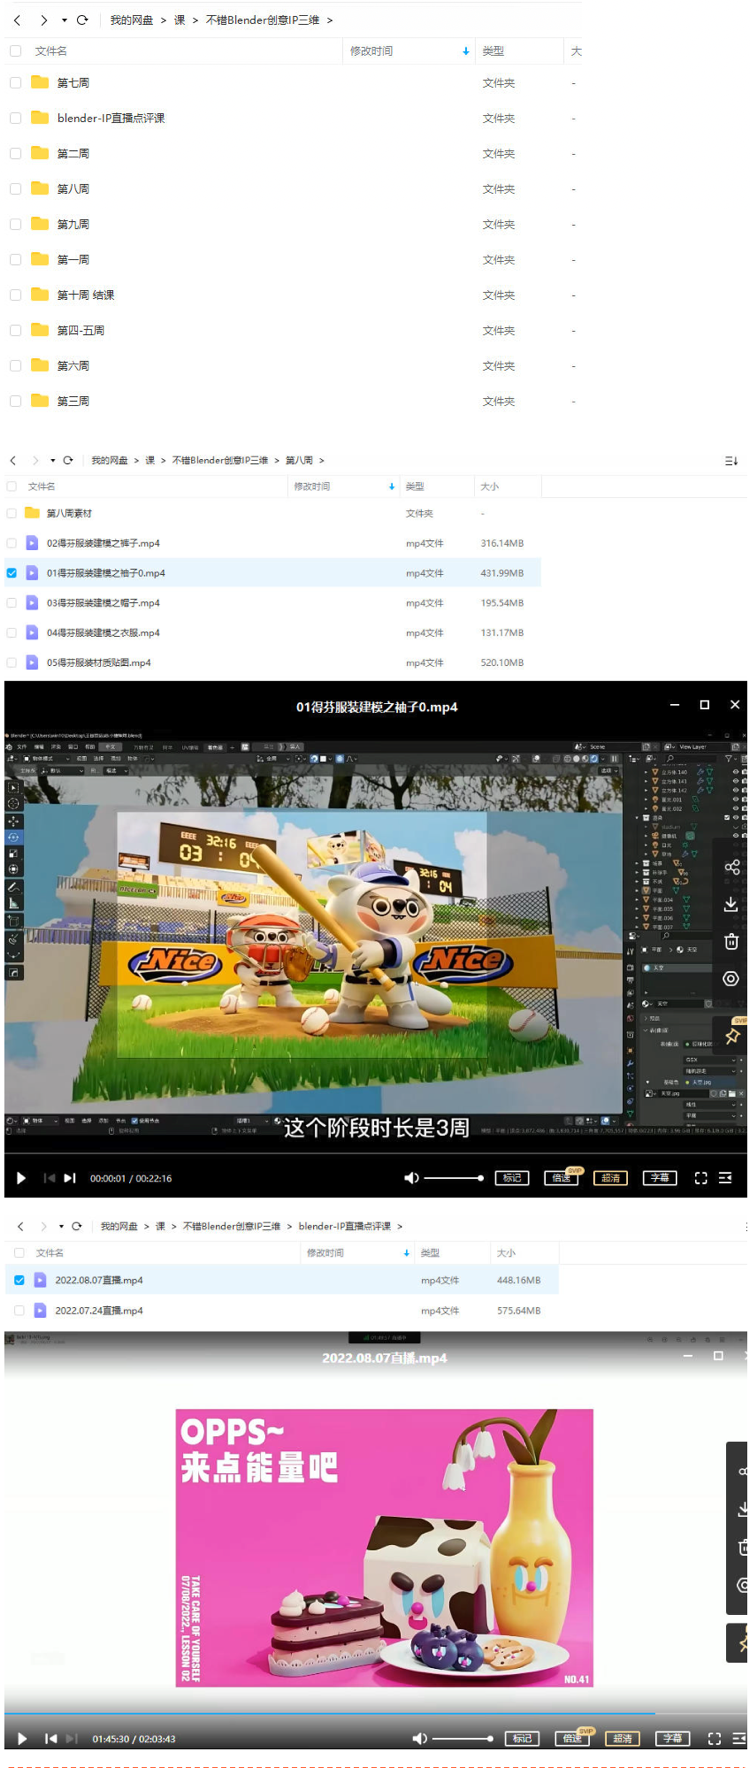
Task: Skip to next video in 01得芬 player
Action: (x=69, y=1178)
